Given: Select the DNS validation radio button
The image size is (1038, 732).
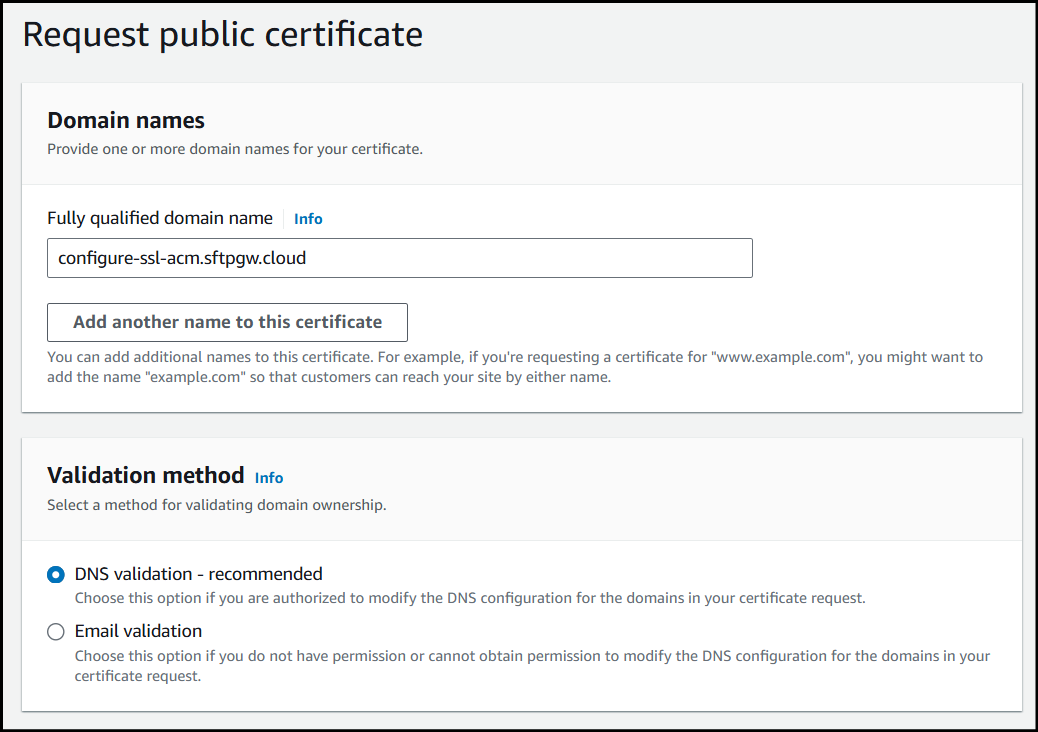Looking at the screenshot, I should (56, 574).
